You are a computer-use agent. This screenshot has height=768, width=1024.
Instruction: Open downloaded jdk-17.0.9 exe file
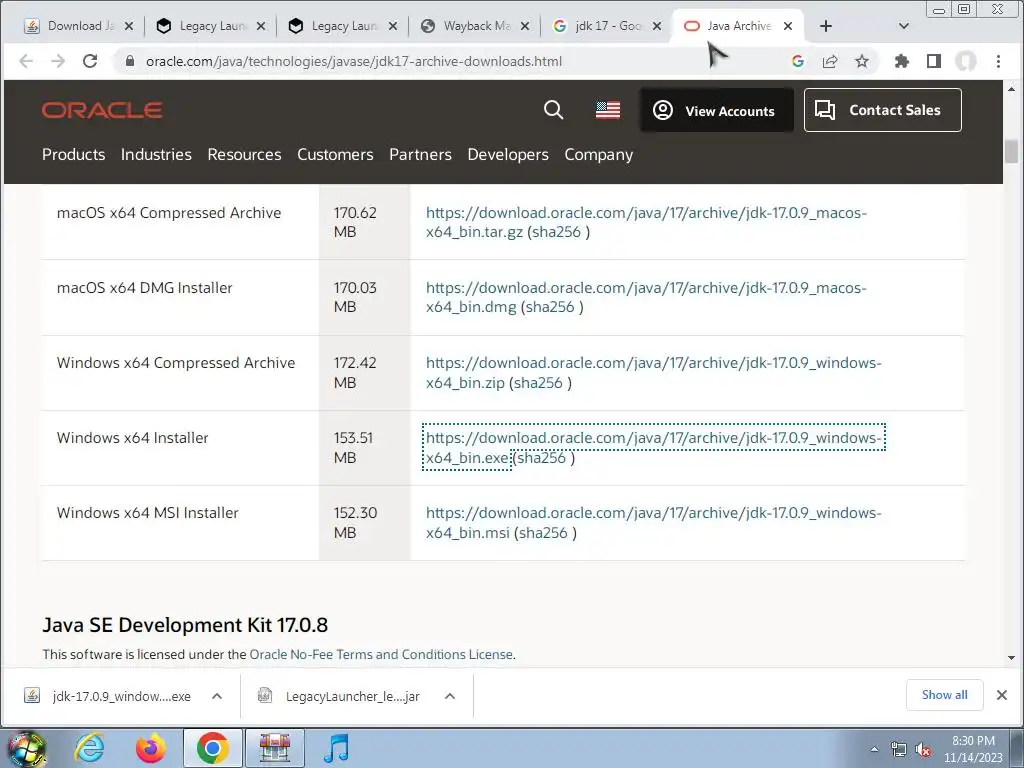tap(108, 696)
